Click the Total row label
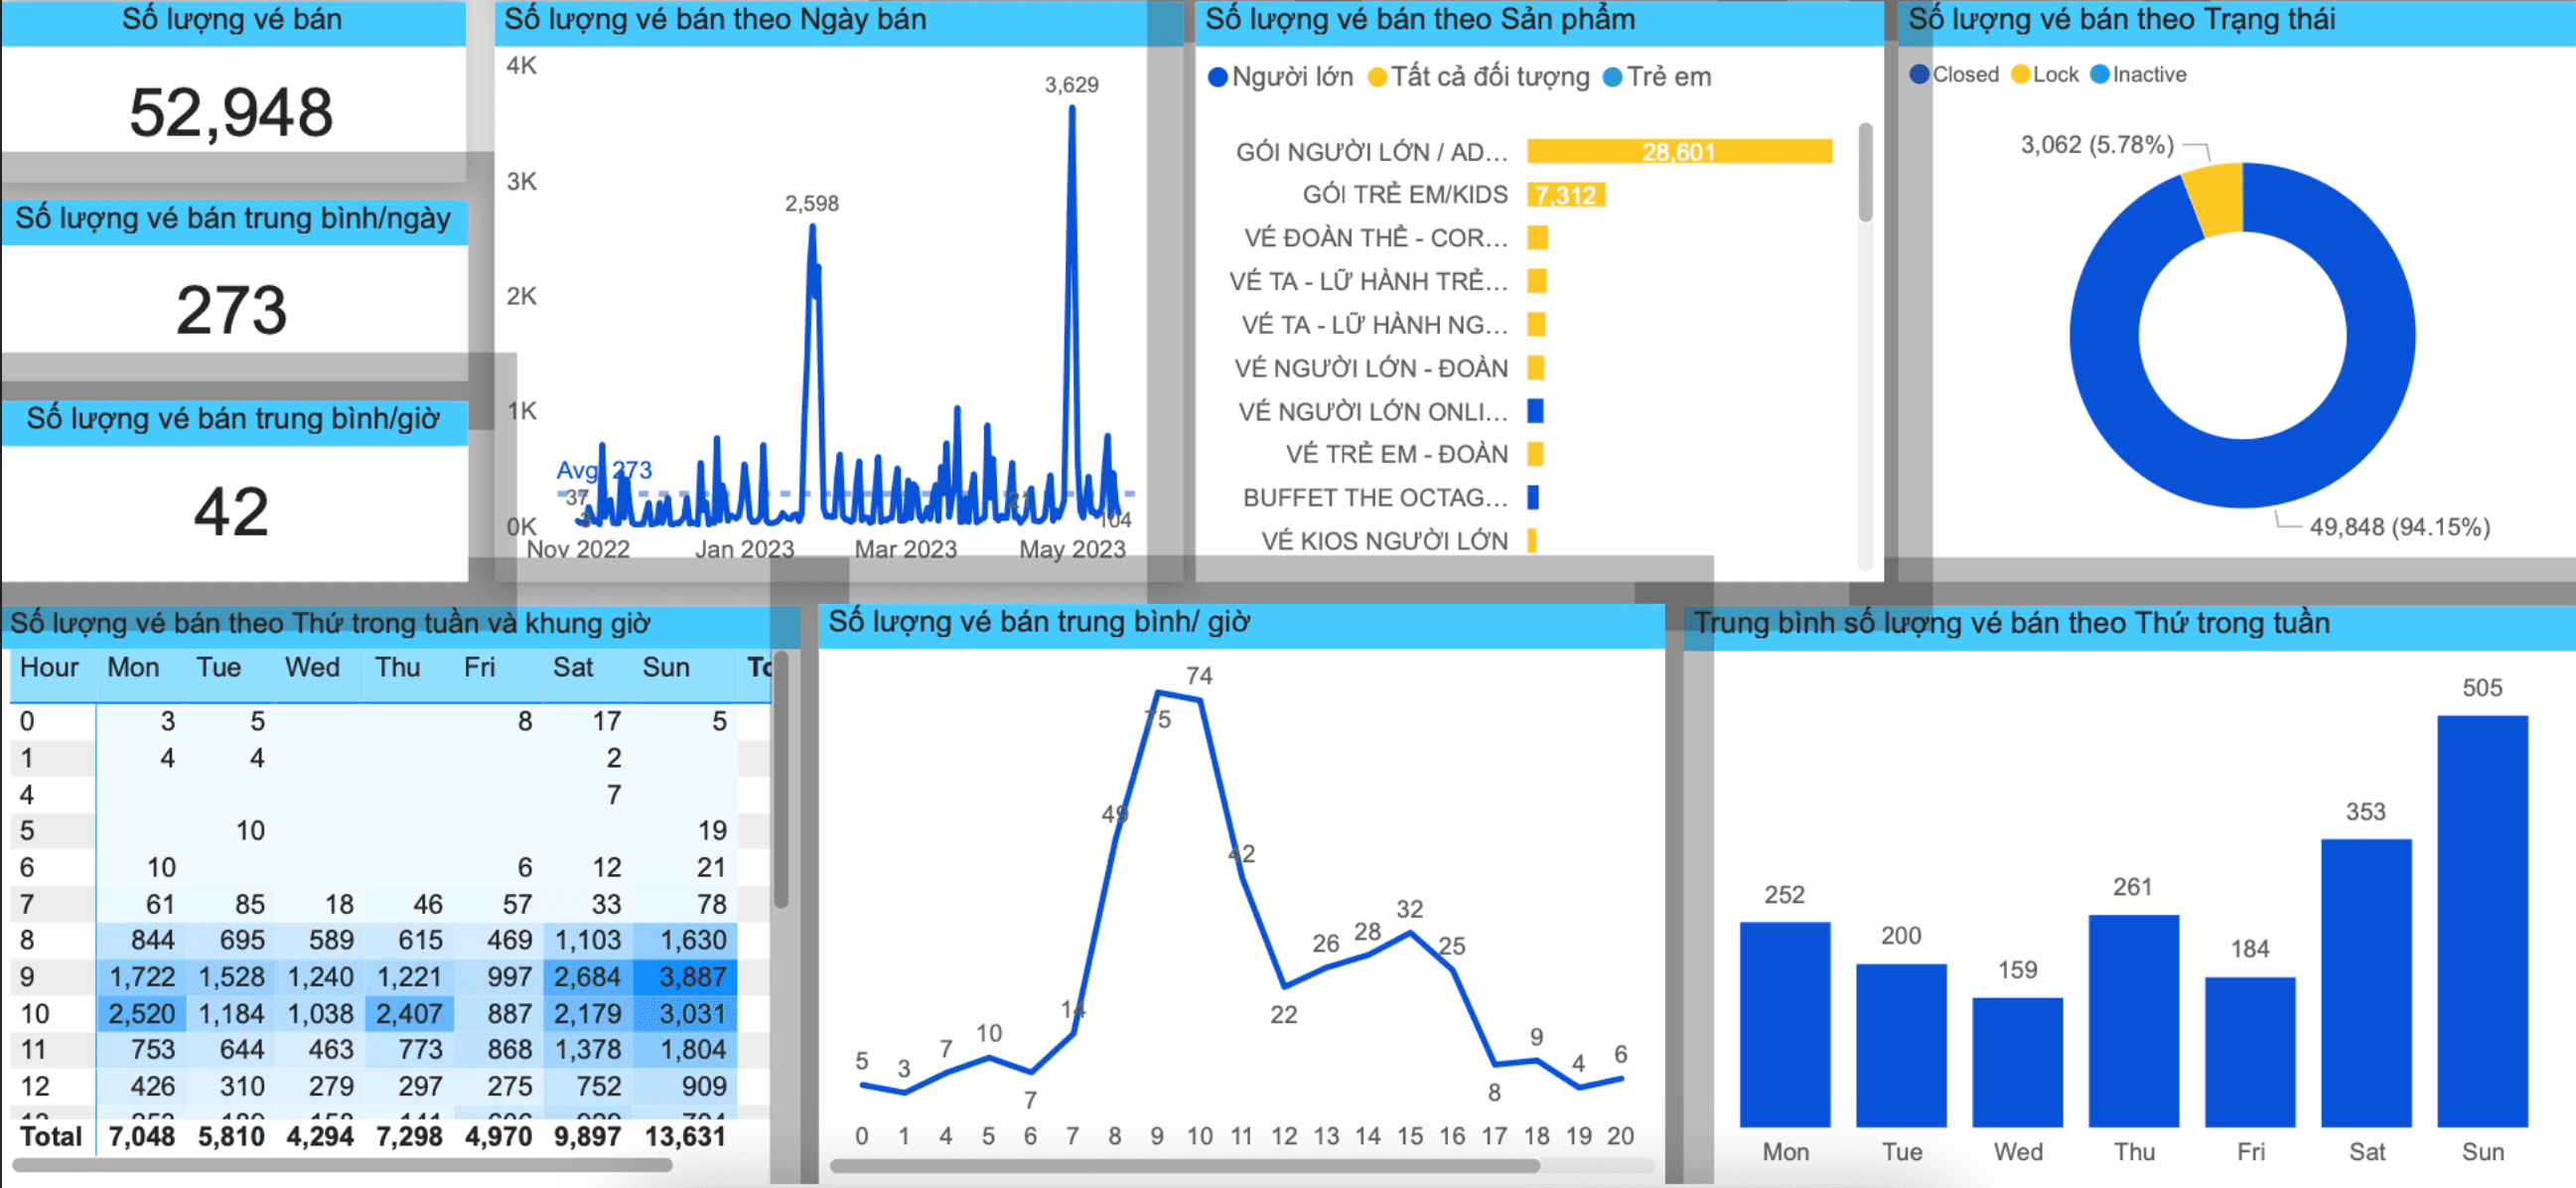2576x1188 pixels. coord(51,1137)
